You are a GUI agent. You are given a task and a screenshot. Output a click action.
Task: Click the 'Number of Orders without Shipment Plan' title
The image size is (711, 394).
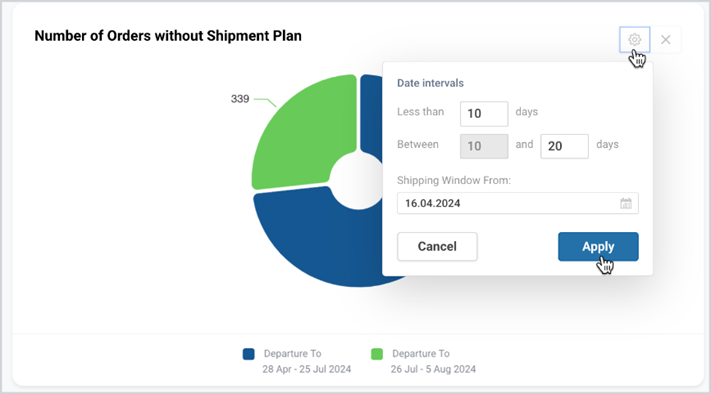pyautogui.click(x=168, y=36)
